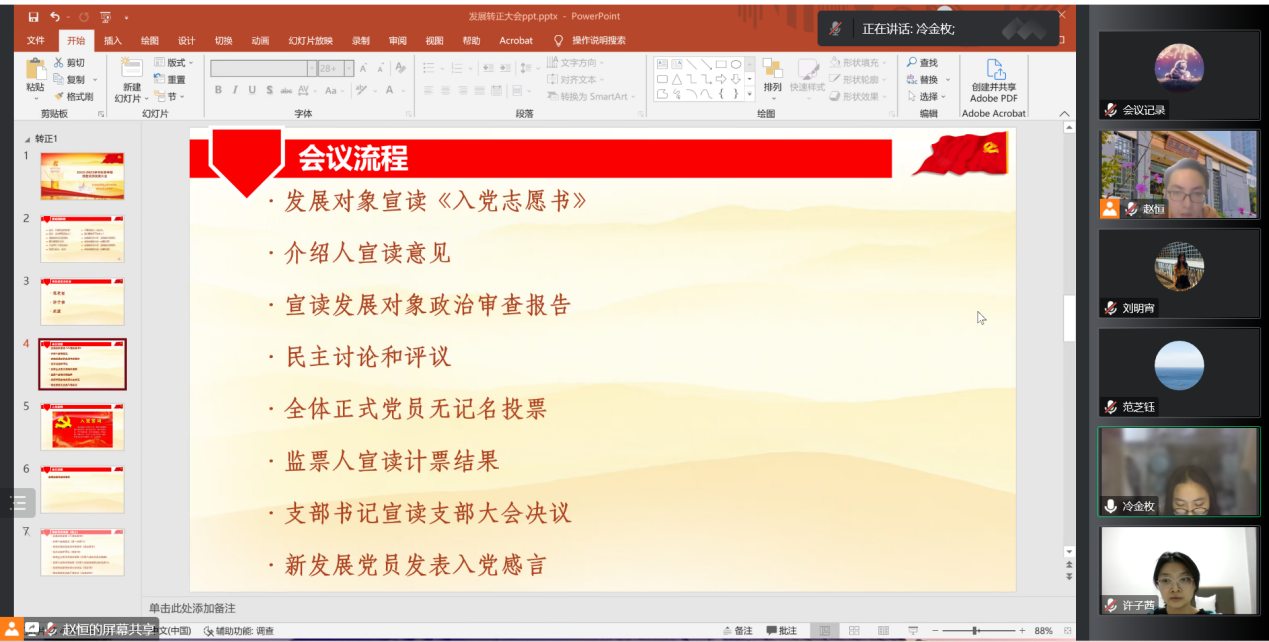Click the Replace (替换) button
1269x642 pixels.
(x=924, y=79)
